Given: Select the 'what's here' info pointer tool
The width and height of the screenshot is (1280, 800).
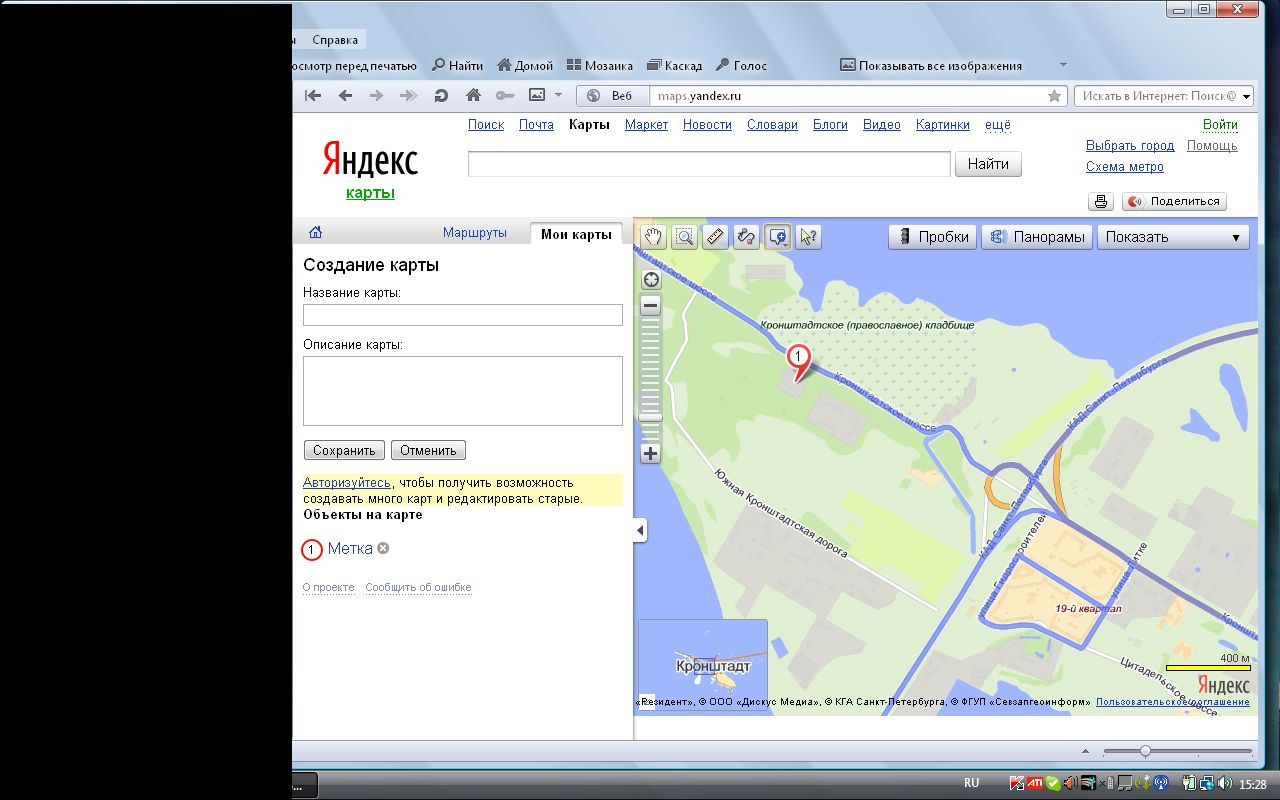Looking at the screenshot, I should [x=808, y=237].
